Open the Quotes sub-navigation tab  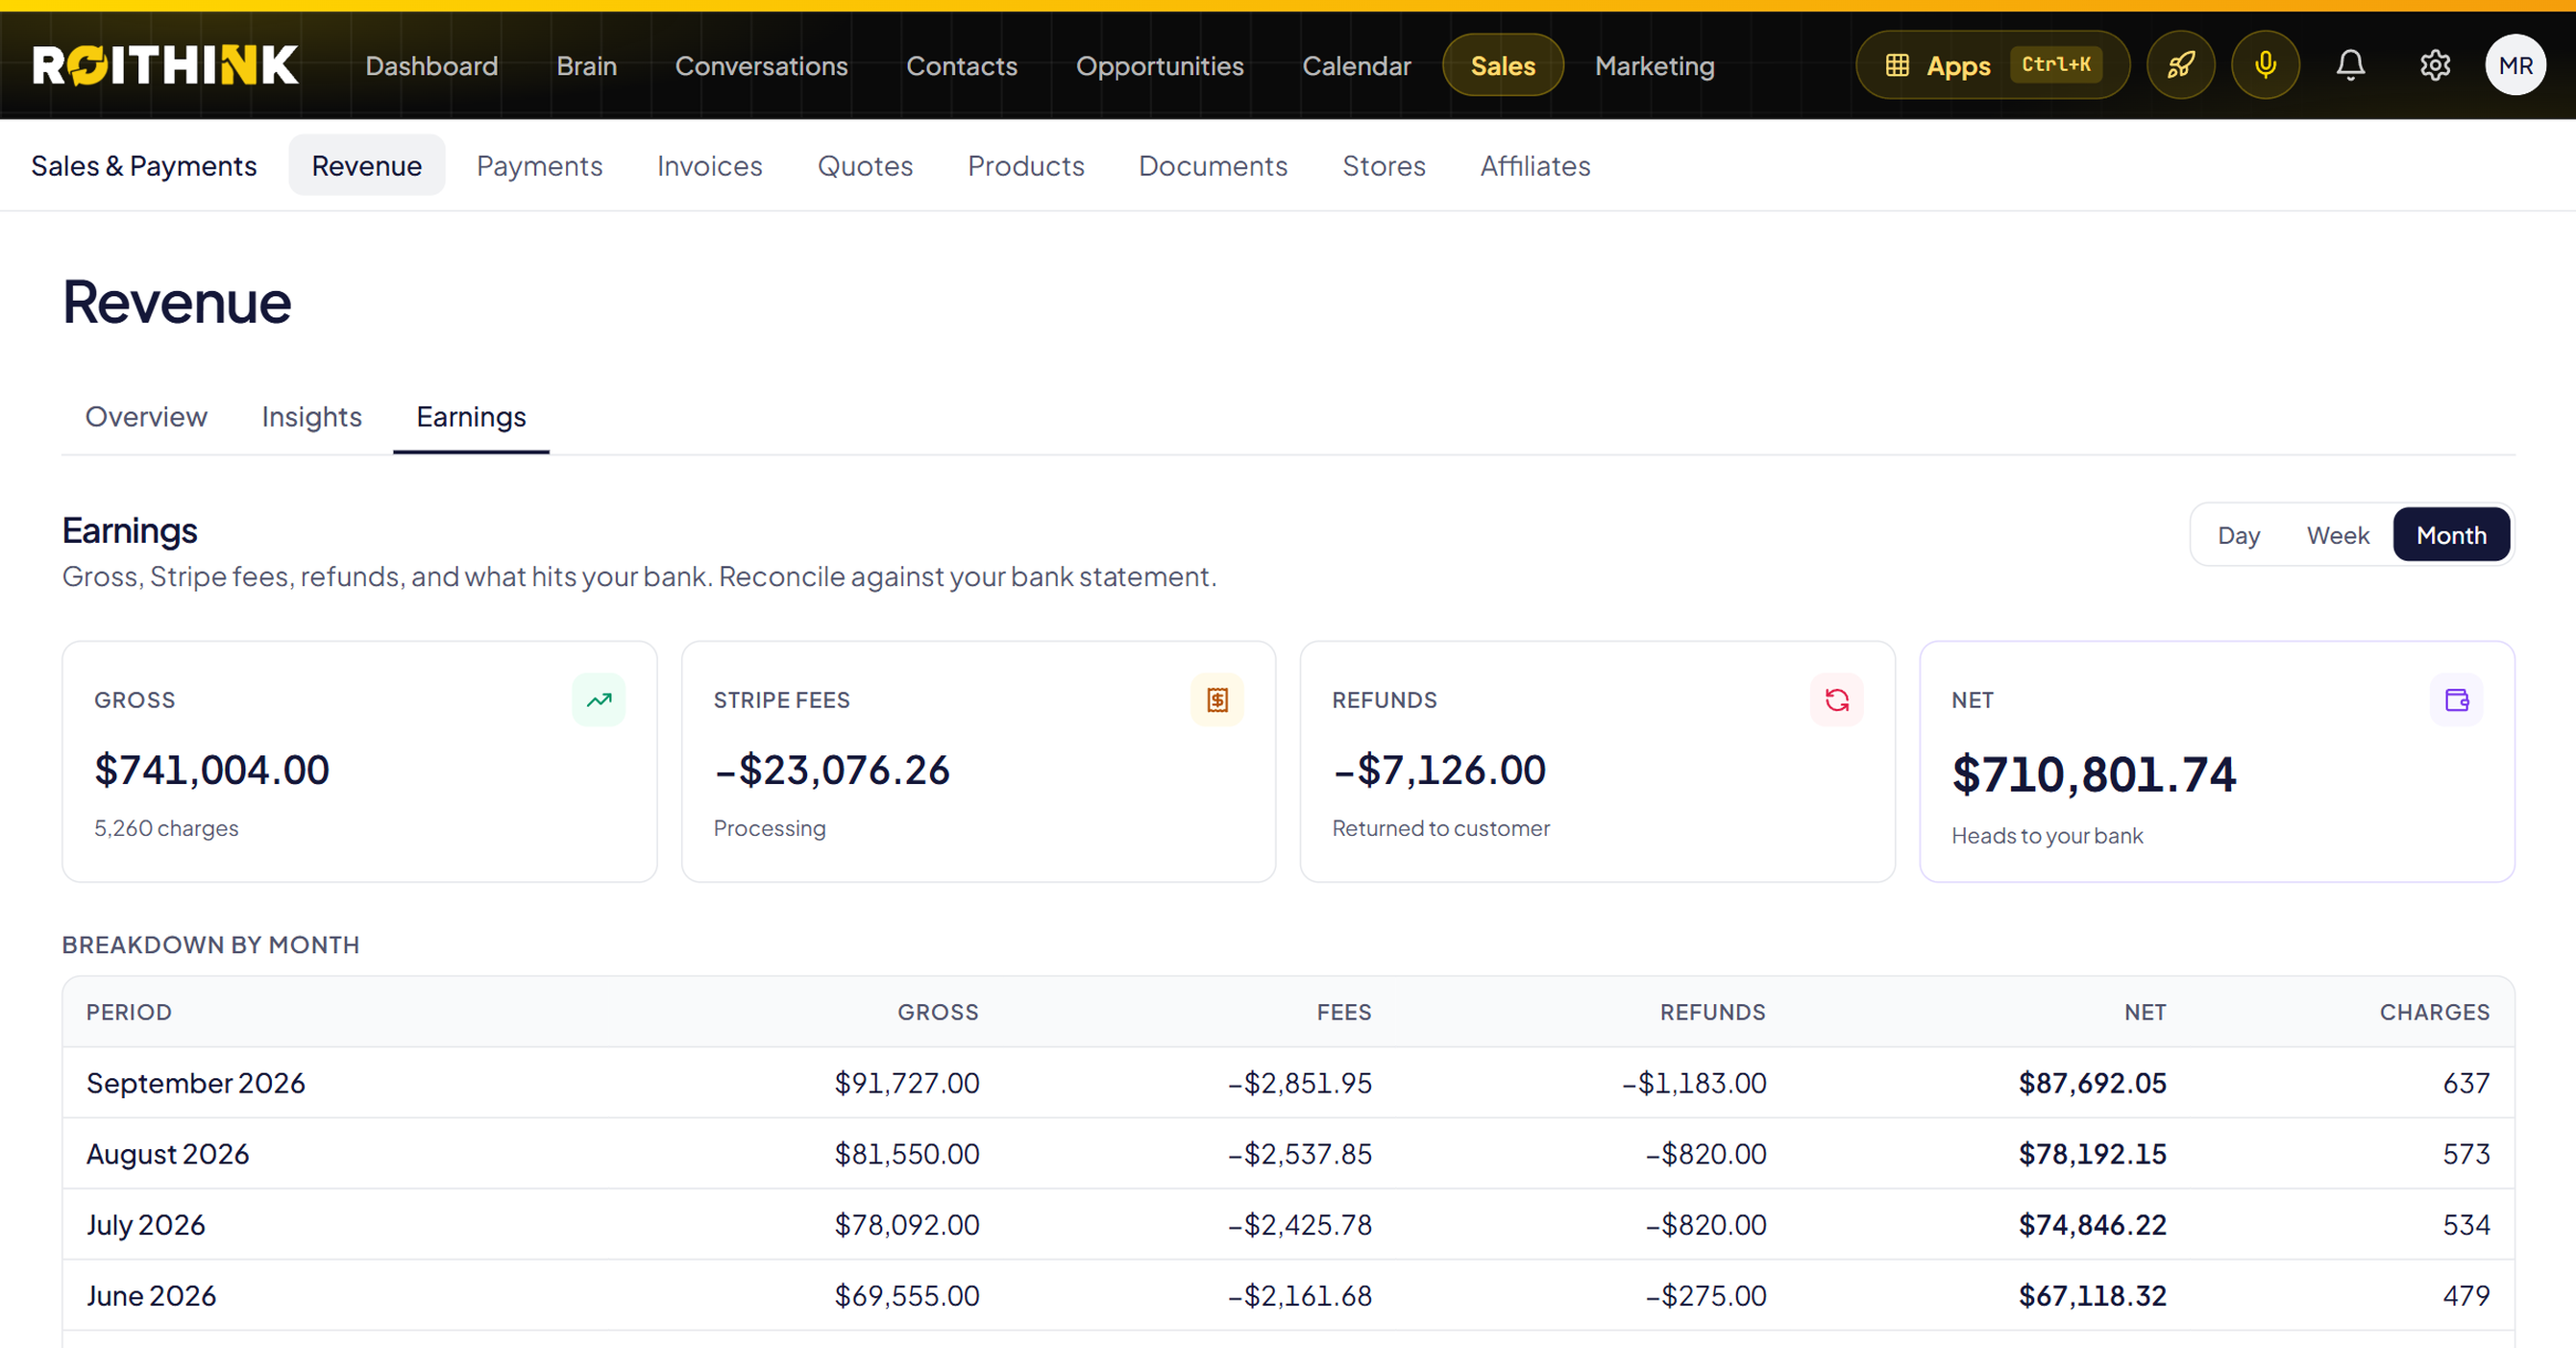tap(865, 166)
